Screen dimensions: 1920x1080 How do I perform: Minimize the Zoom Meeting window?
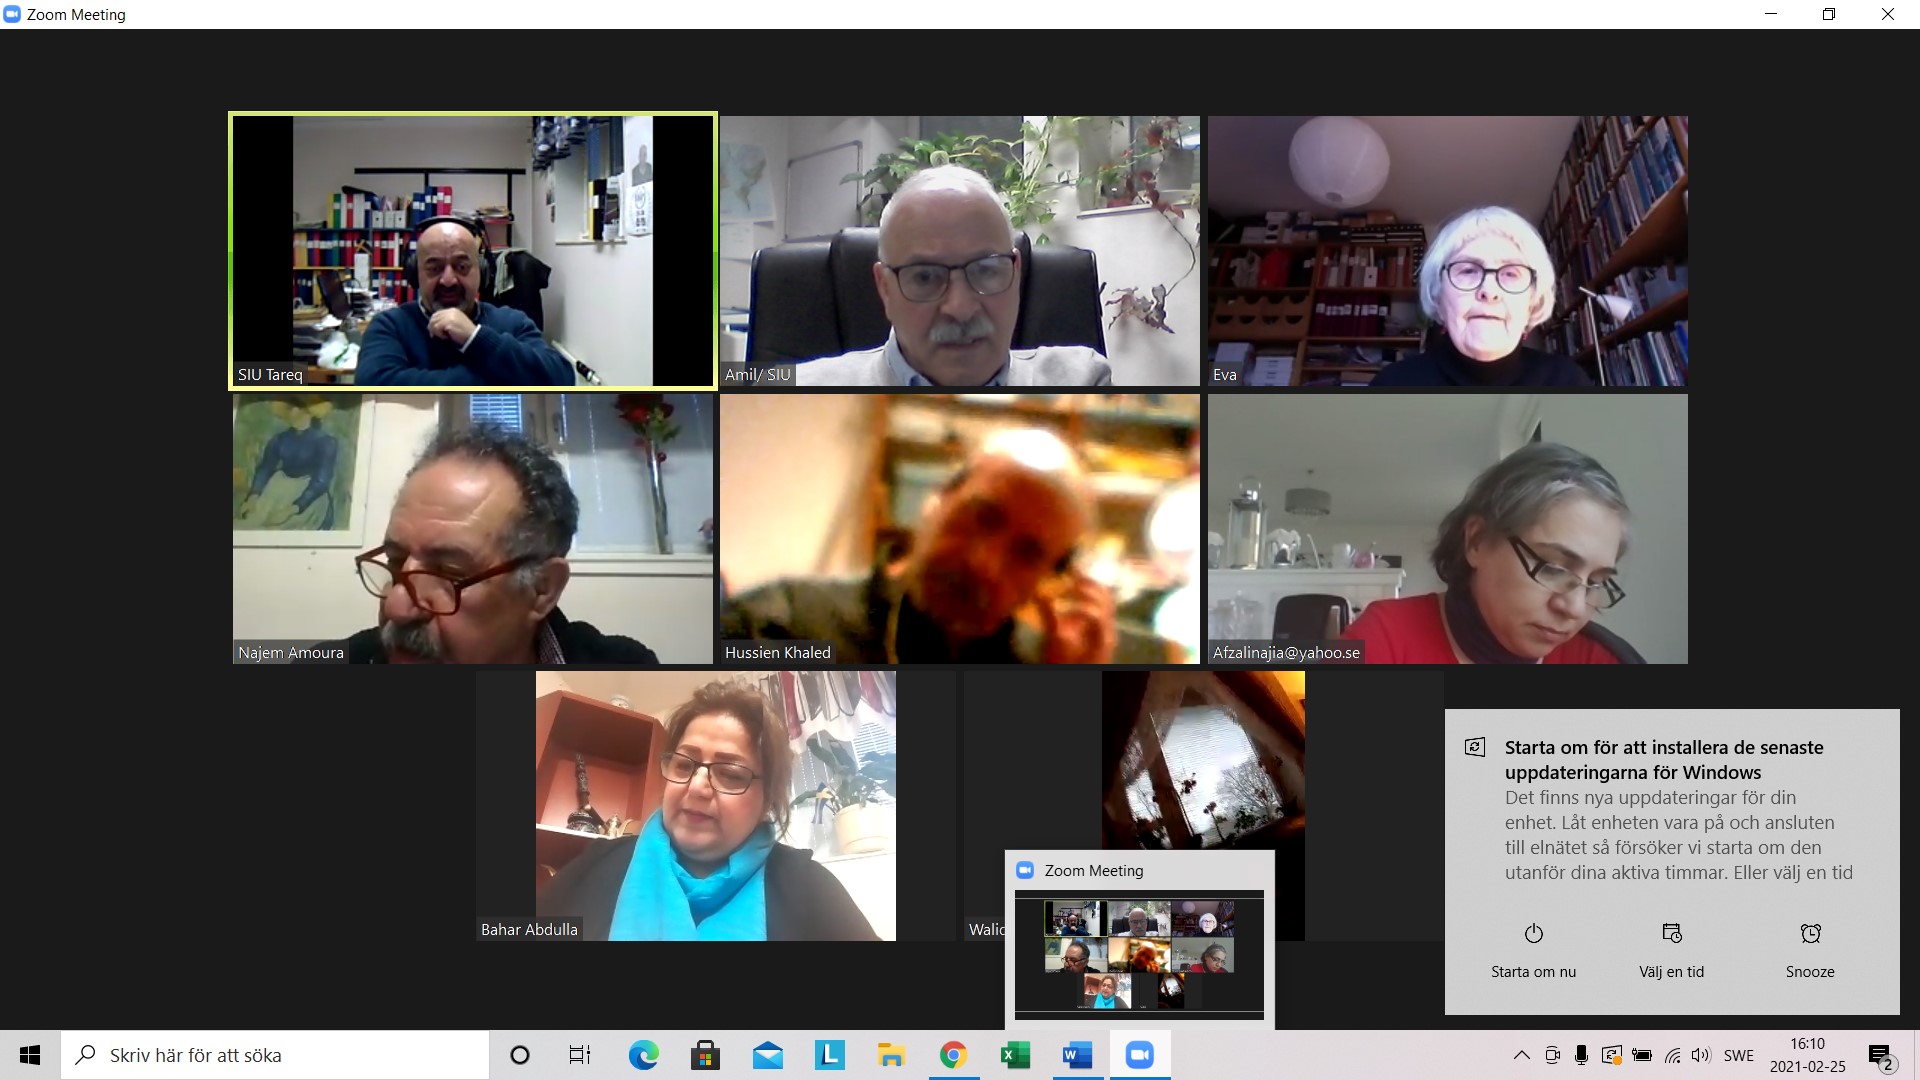click(1771, 14)
